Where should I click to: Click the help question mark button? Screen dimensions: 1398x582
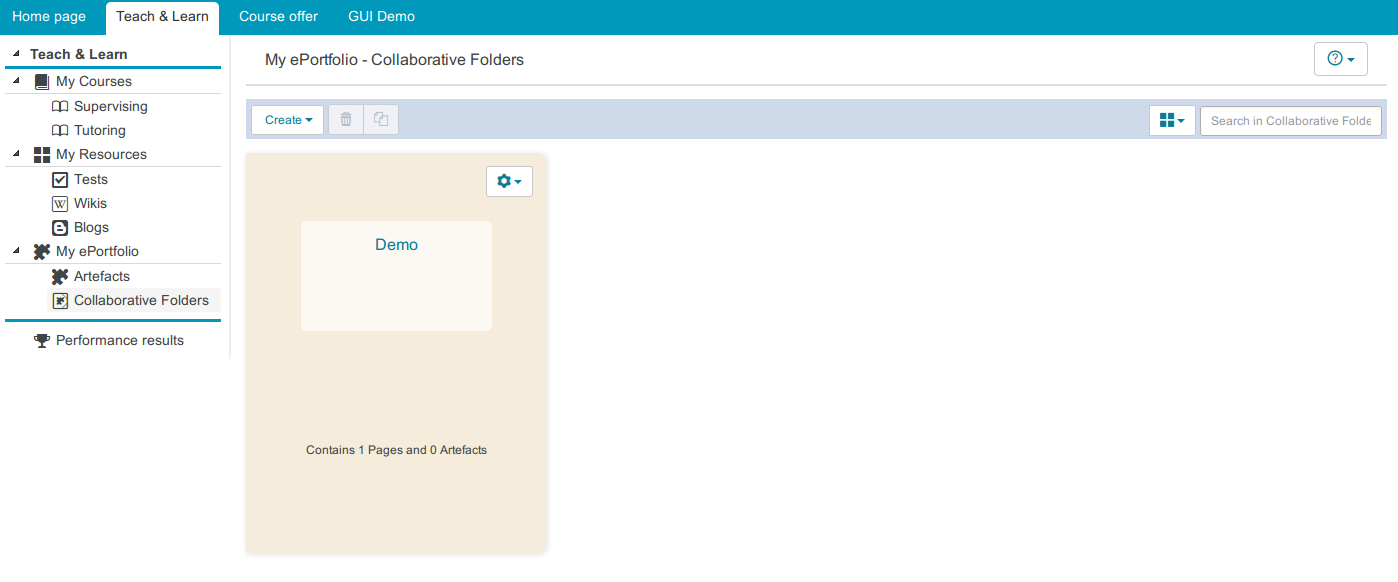(1340, 59)
